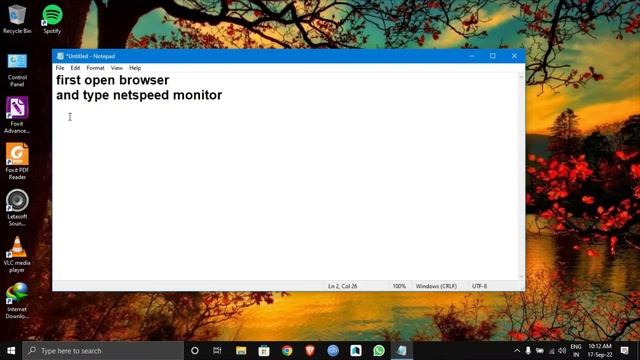Open the taskbar clock and date
The image size is (640, 360).
point(600,351)
